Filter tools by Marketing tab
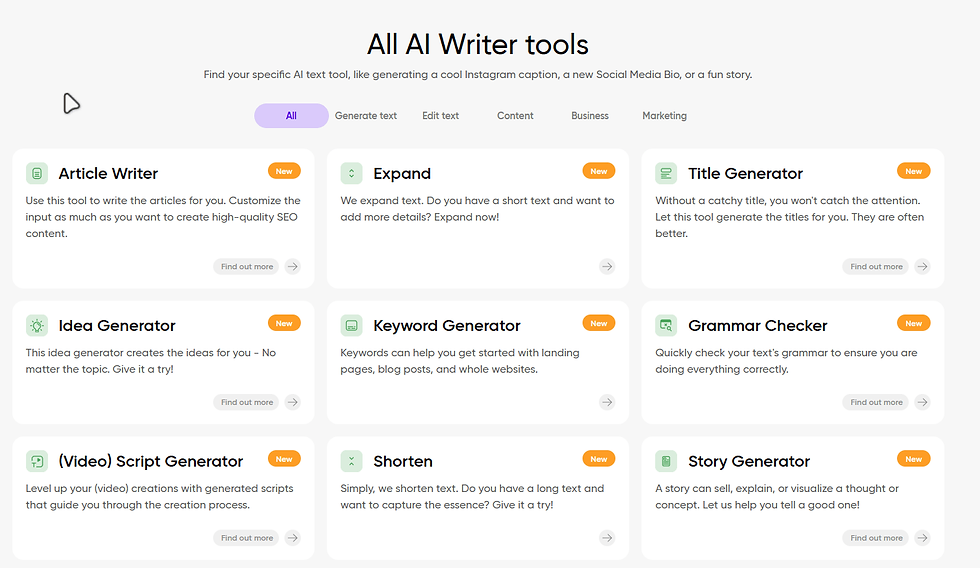 664,116
